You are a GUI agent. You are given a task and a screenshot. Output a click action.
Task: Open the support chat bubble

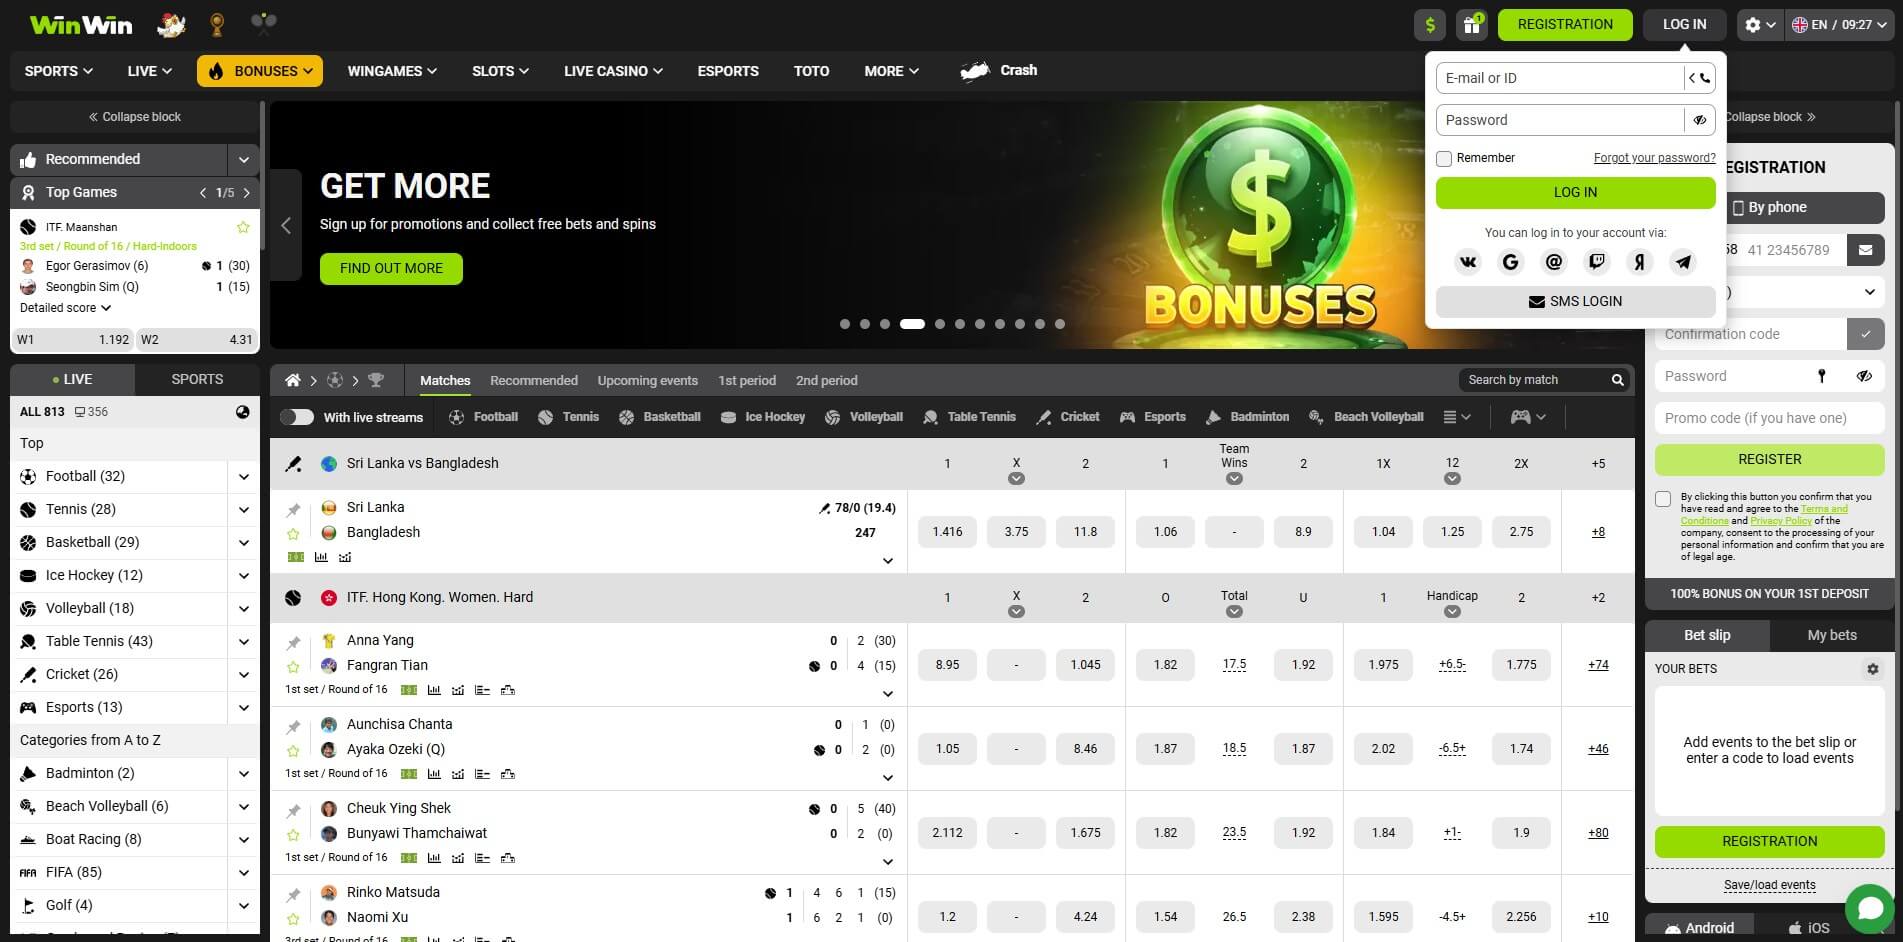[1869, 907]
